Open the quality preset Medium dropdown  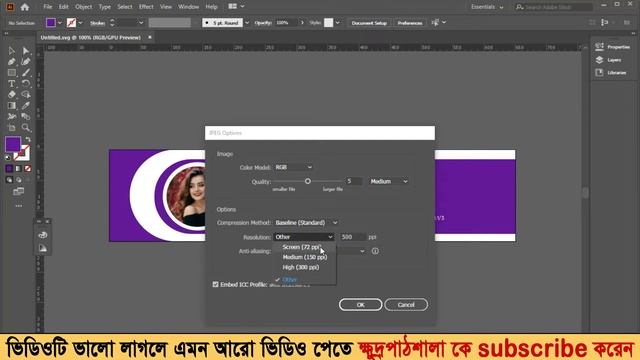(x=389, y=181)
